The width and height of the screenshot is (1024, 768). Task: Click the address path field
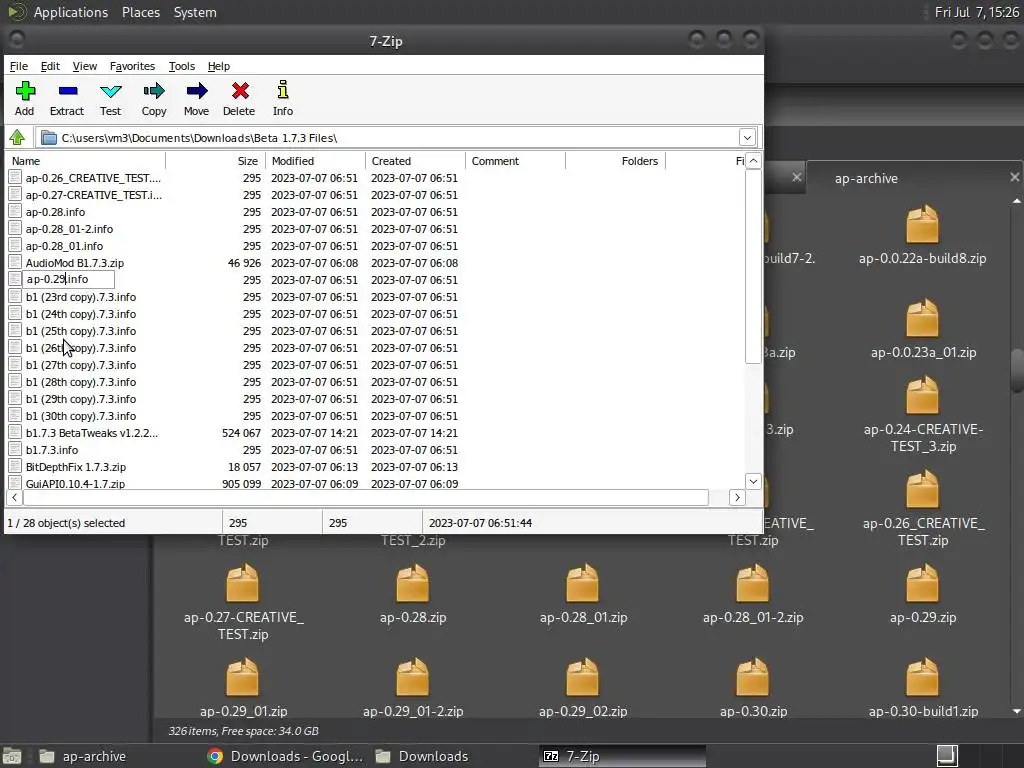pyautogui.click(x=389, y=138)
